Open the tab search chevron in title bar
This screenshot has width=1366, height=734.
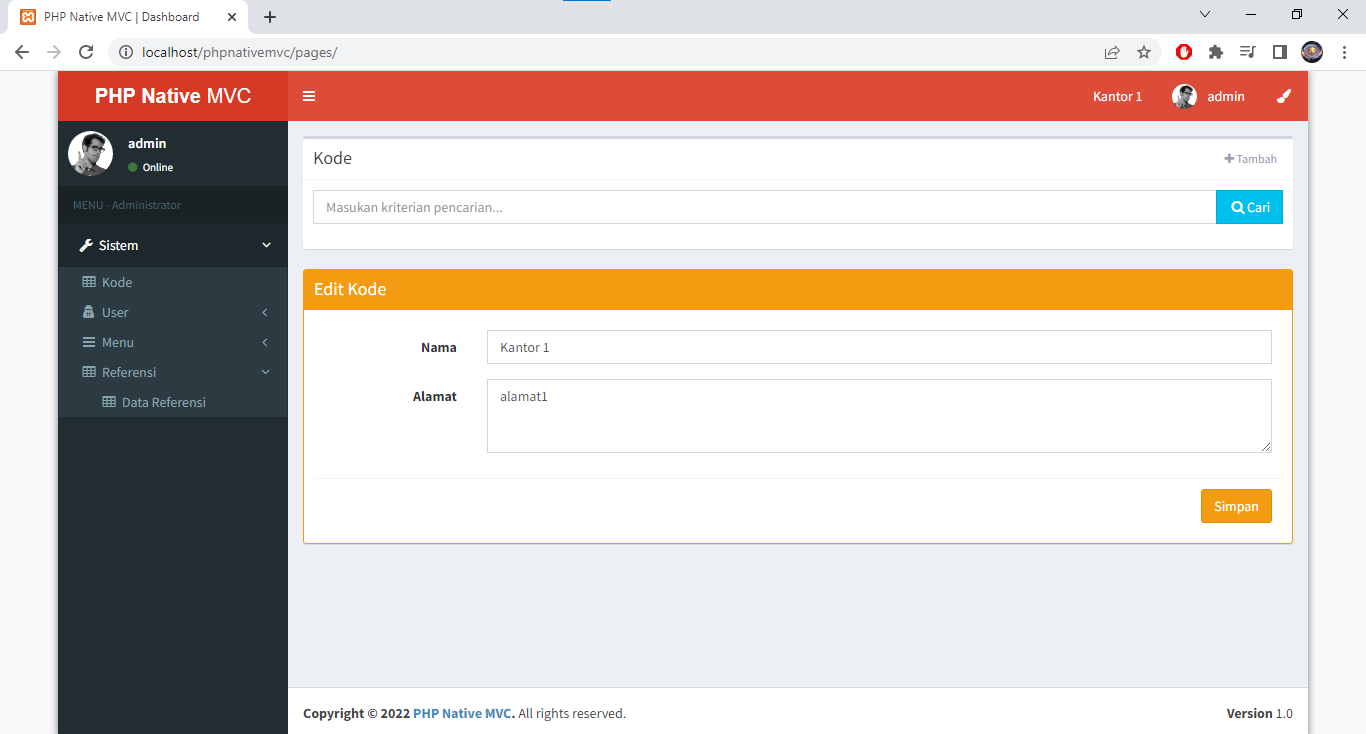coord(1205,14)
